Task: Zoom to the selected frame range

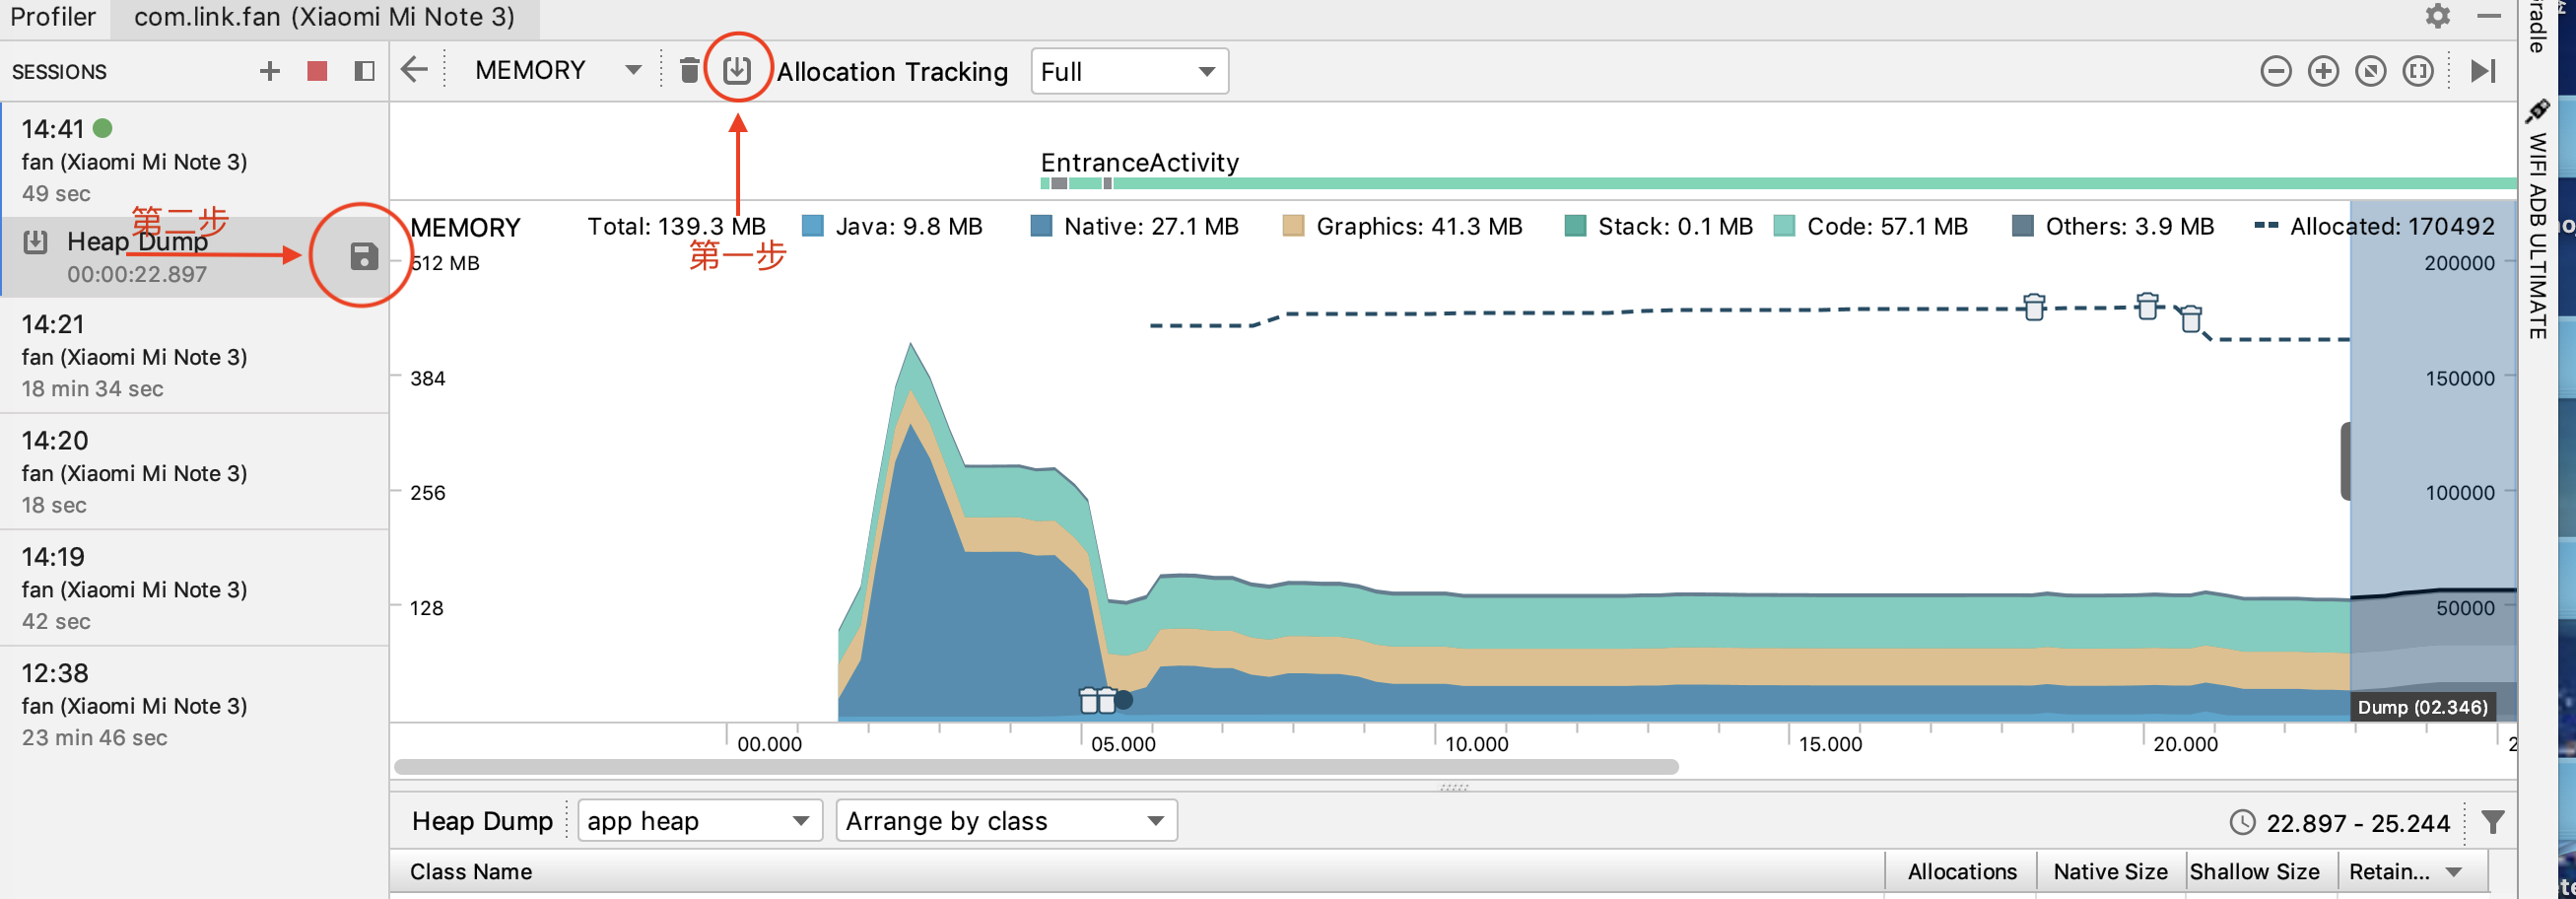Action: pos(2417,71)
